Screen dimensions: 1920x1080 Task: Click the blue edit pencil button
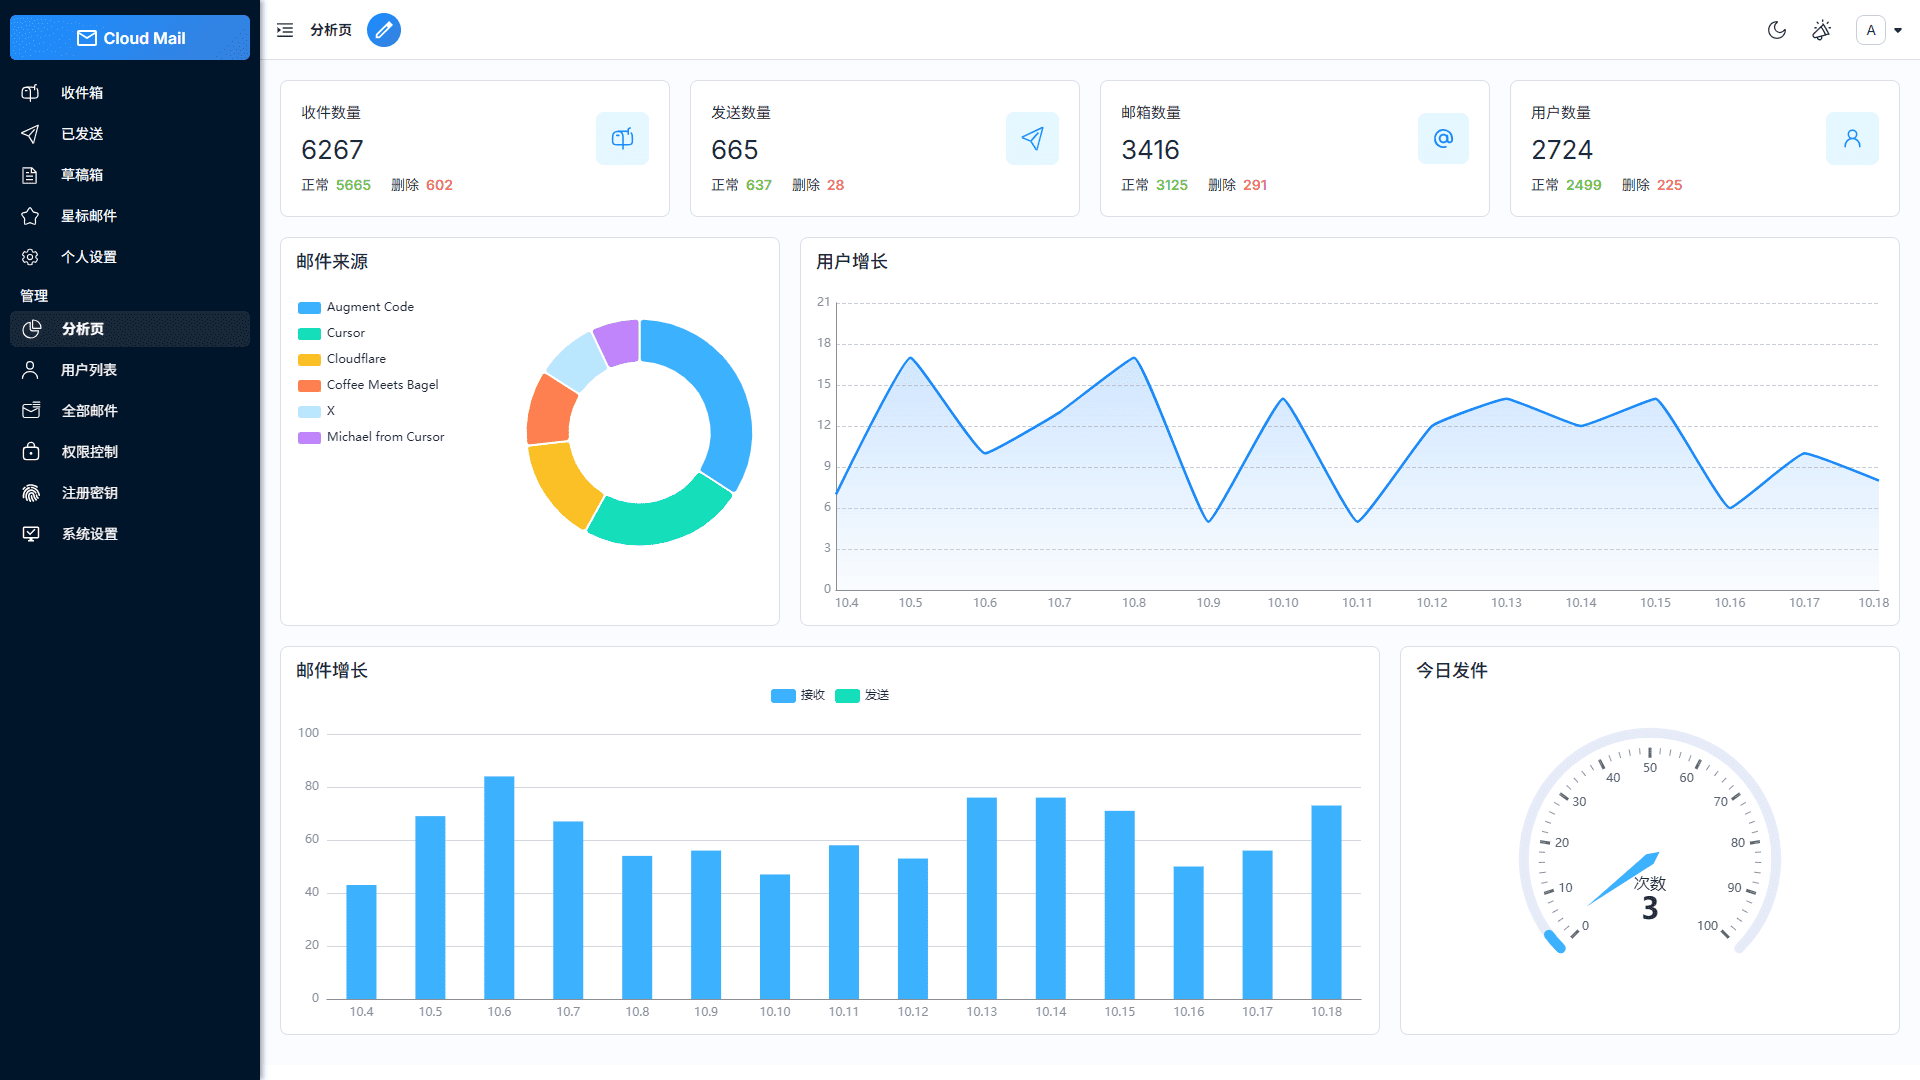pos(383,30)
